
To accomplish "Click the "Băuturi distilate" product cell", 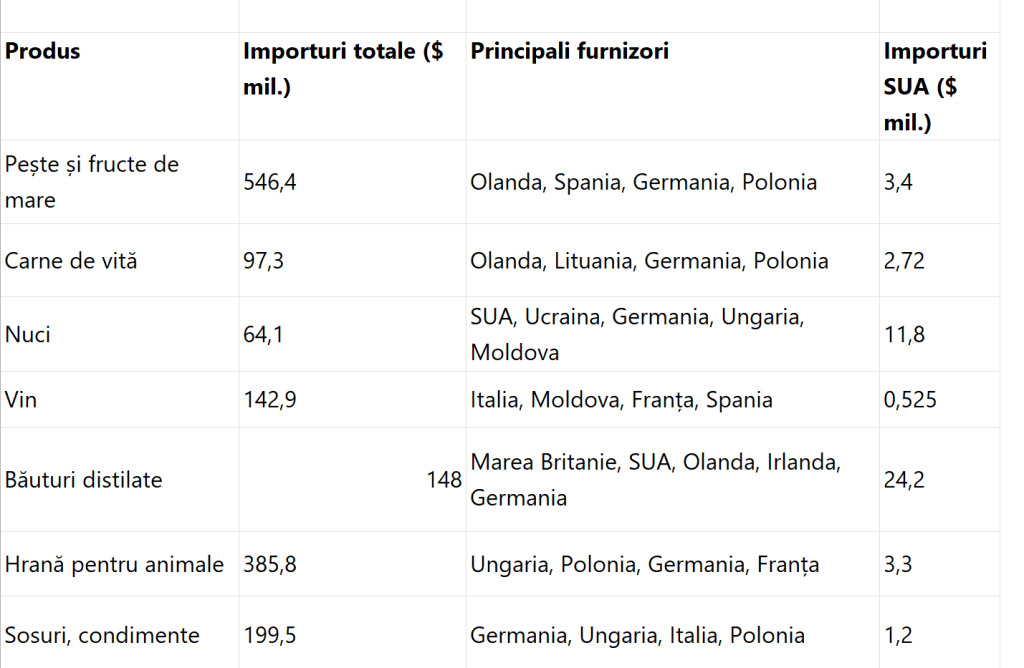I will pyautogui.click(x=84, y=480).
